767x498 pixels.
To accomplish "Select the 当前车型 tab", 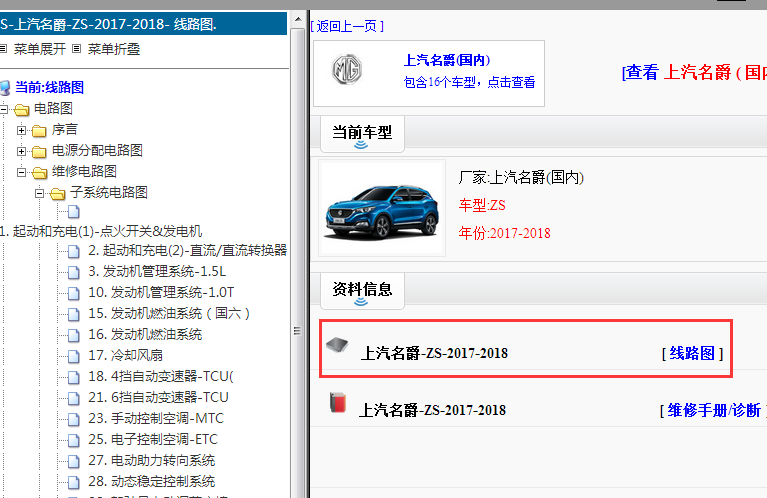I will pyautogui.click(x=362, y=134).
